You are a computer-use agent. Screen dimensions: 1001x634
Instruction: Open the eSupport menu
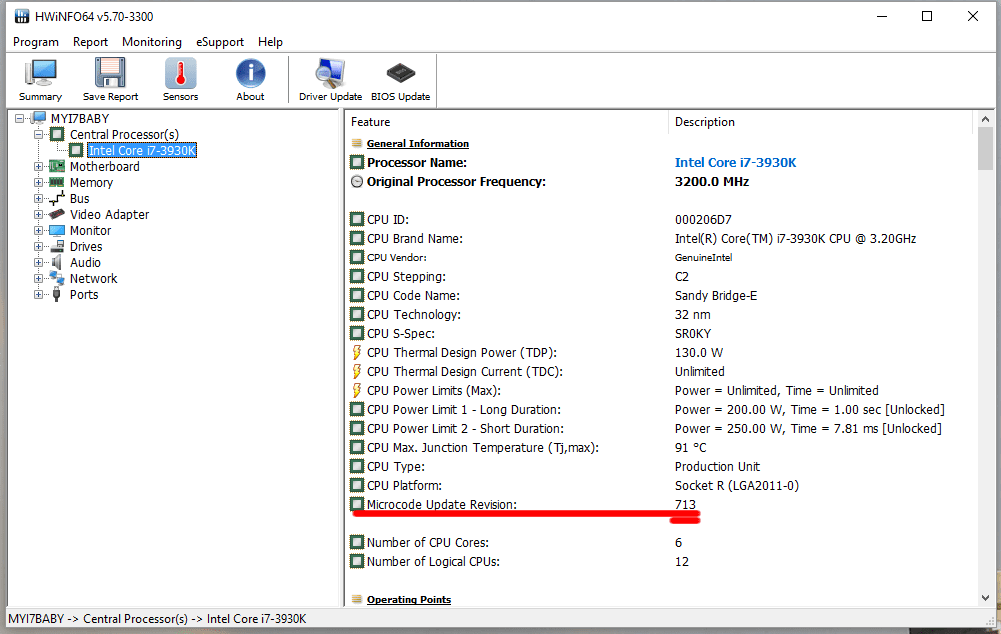coord(220,42)
